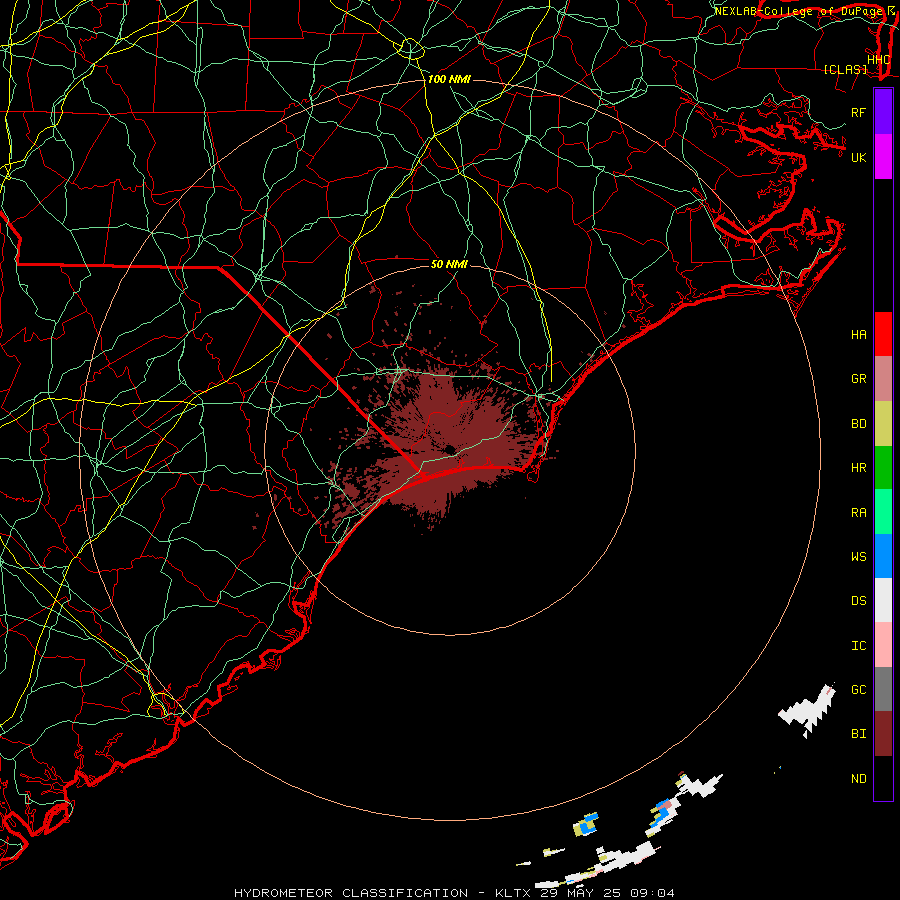The width and height of the screenshot is (900, 900).
Task: Select the yellow BD legend swatch
Action: pos(883,423)
